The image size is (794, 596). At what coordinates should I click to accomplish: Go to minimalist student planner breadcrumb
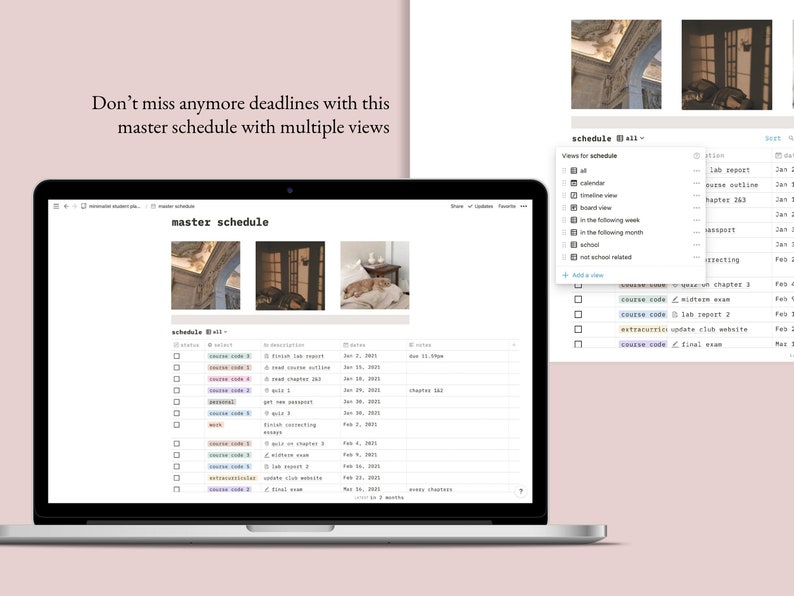(x=114, y=206)
